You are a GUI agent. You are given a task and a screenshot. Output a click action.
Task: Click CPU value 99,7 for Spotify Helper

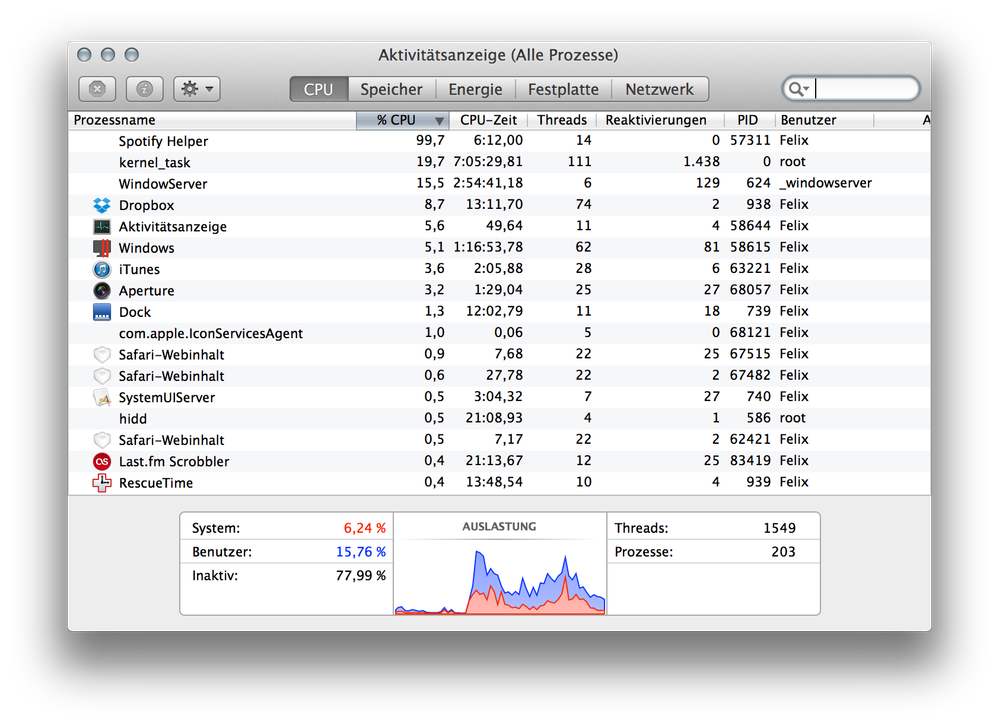click(x=430, y=140)
